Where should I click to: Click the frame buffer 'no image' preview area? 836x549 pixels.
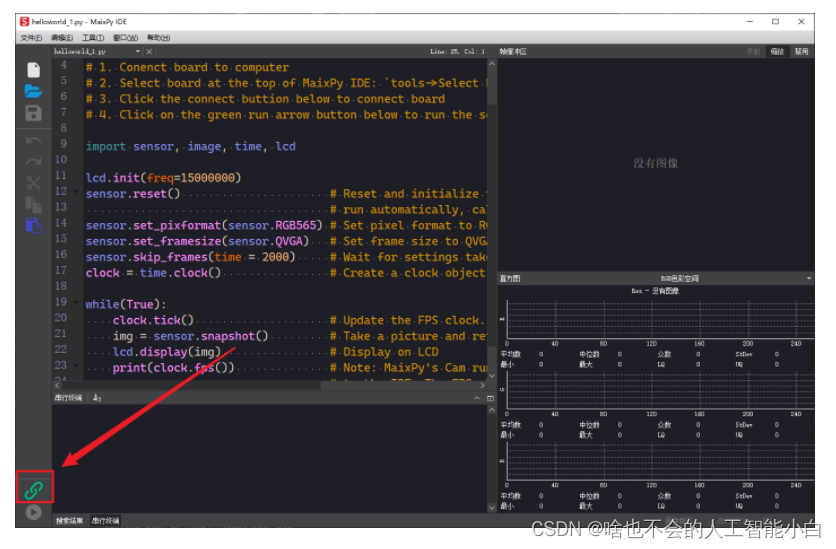click(655, 164)
